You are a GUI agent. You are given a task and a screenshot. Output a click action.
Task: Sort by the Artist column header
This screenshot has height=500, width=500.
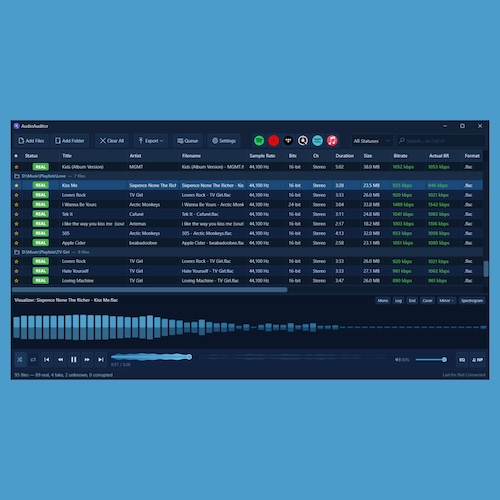pyautogui.click(x=135, y=156)
